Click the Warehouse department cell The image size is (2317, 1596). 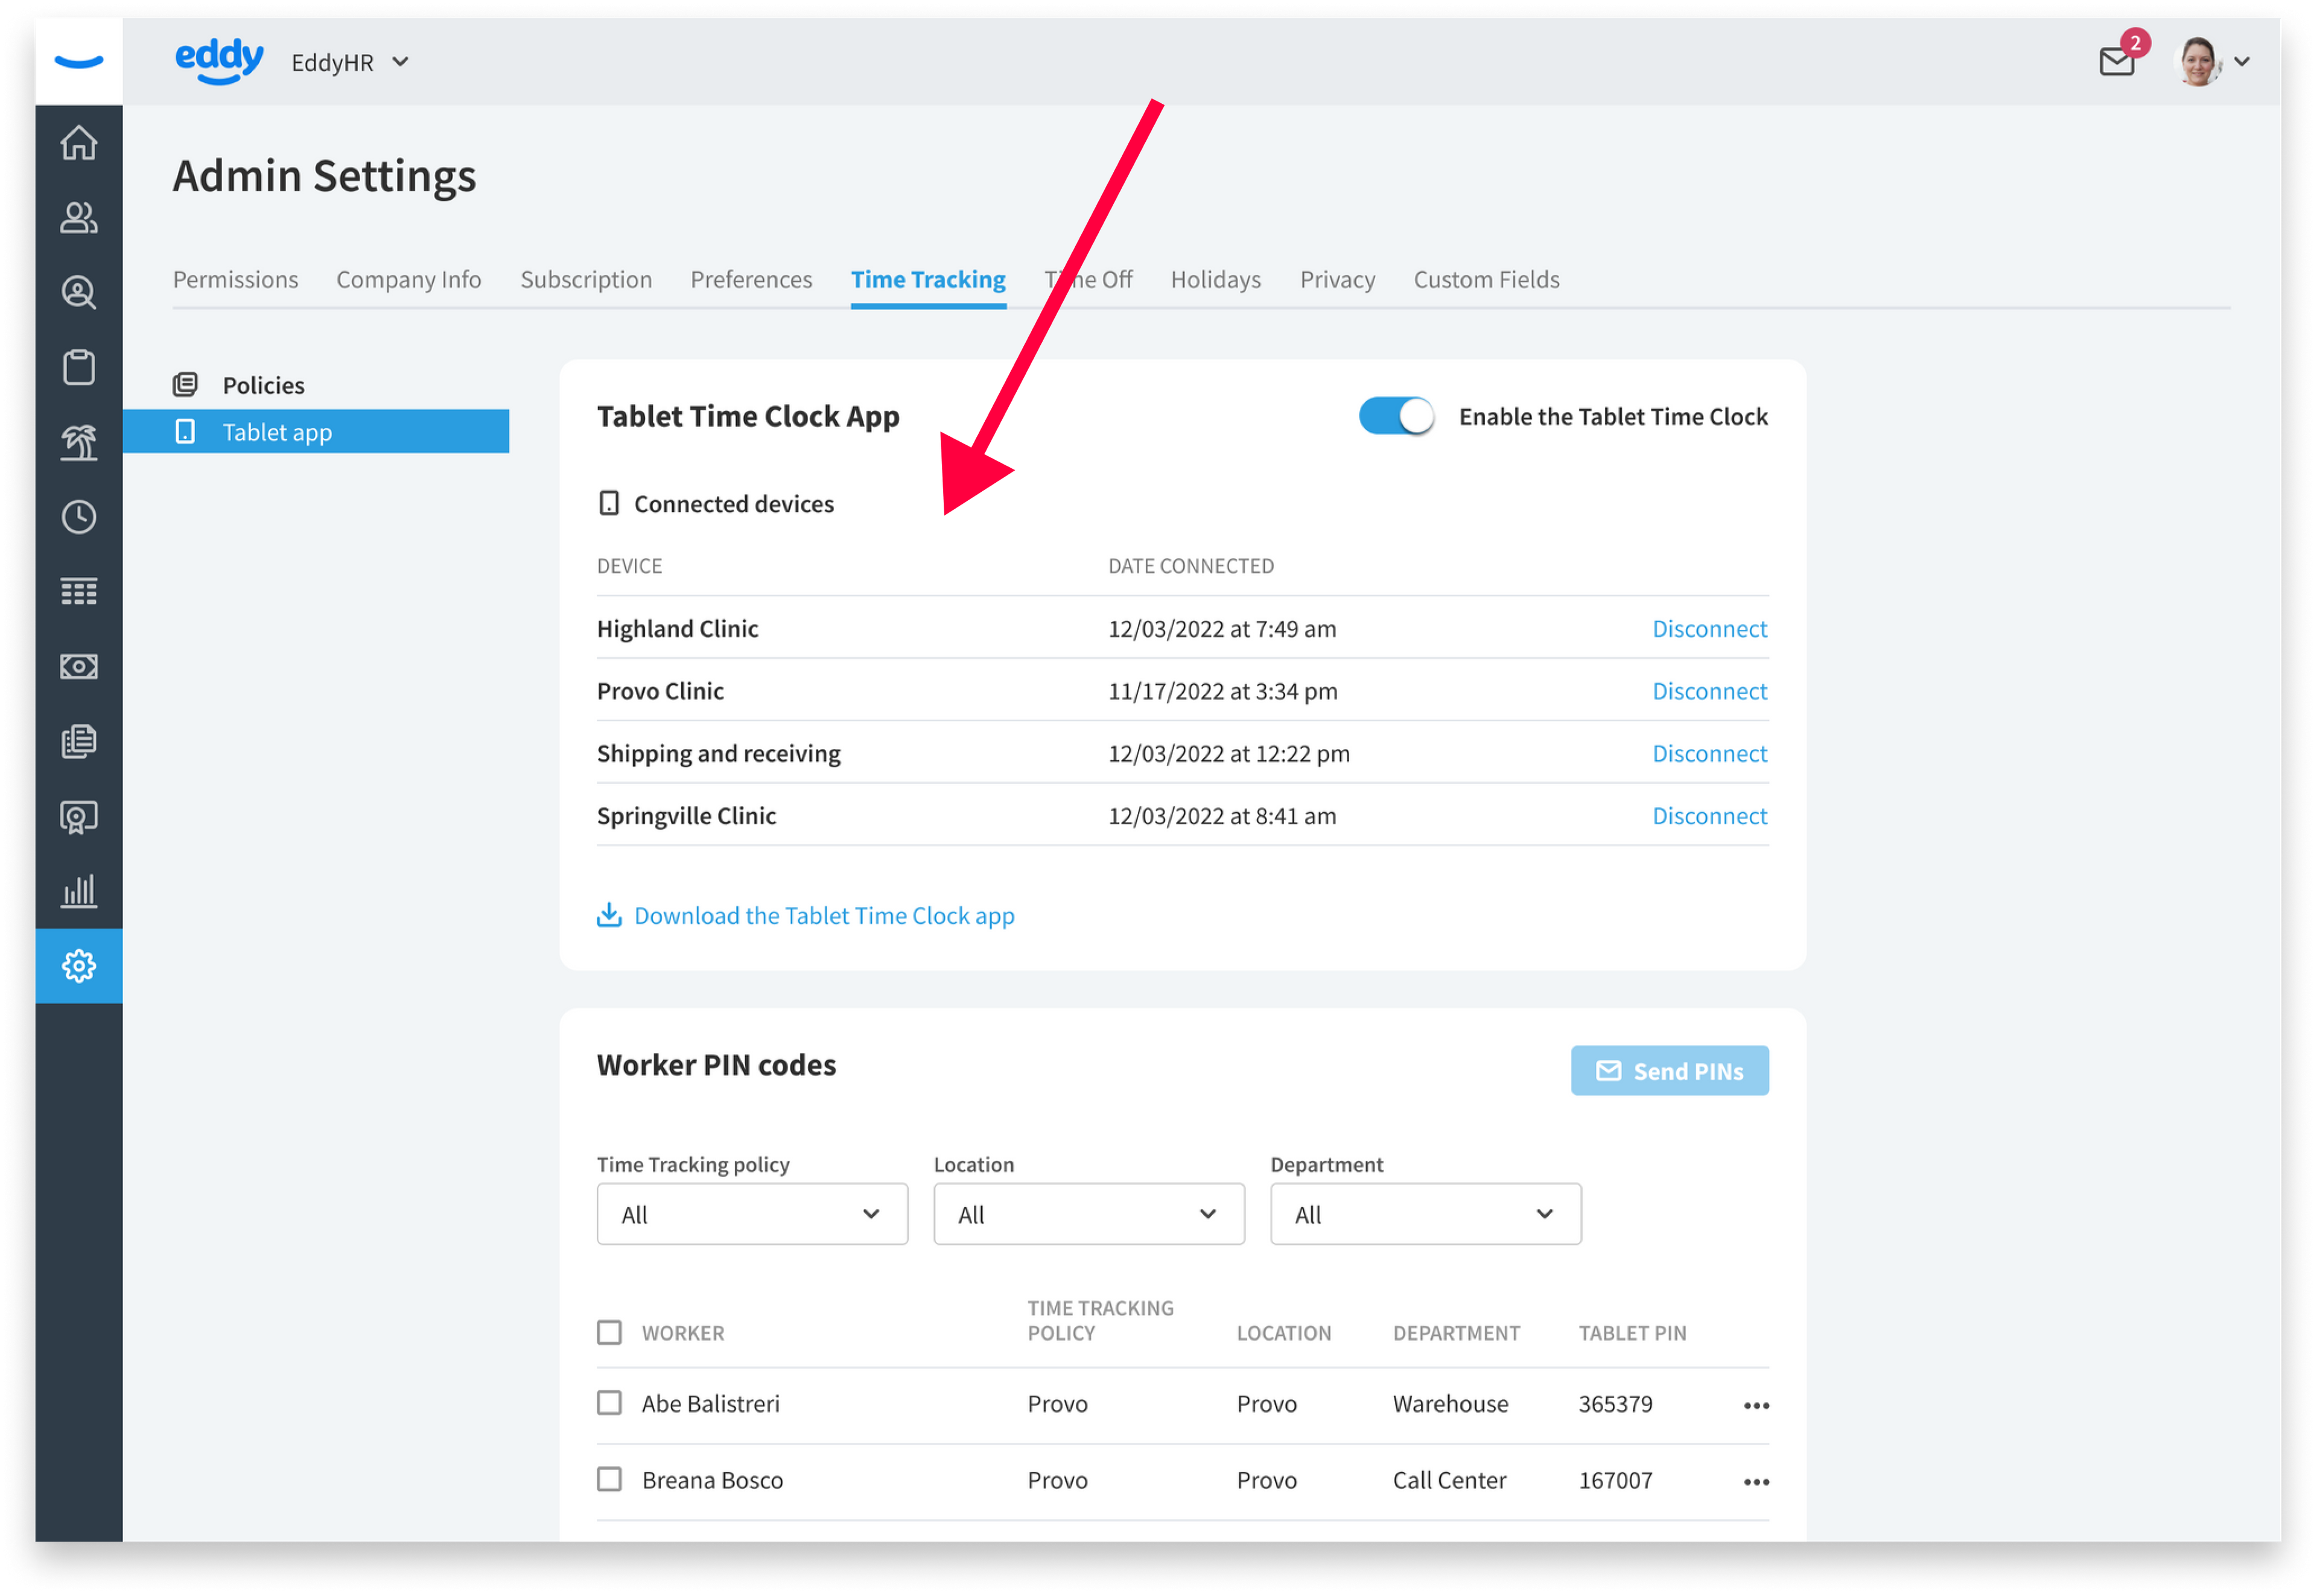(1450, 1404)
